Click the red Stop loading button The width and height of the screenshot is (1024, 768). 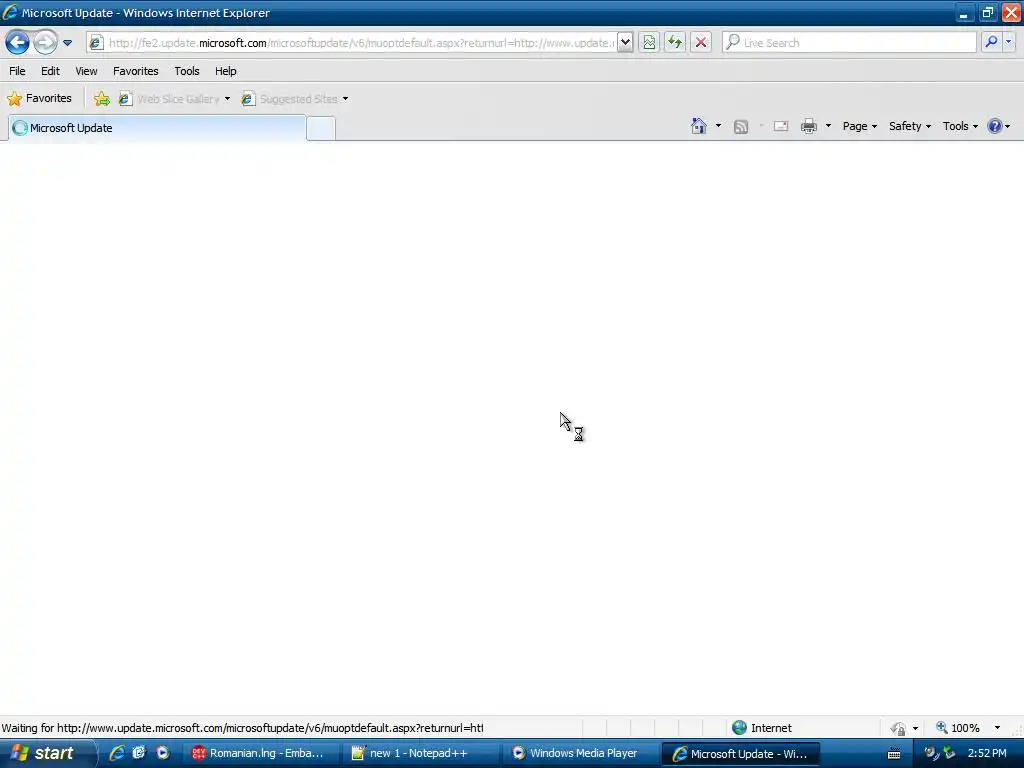(701, 43)
